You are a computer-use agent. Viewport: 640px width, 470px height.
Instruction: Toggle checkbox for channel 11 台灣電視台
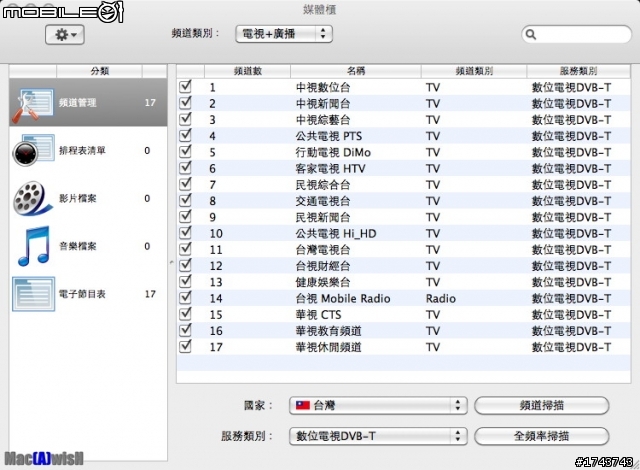(x=185, y=249)
